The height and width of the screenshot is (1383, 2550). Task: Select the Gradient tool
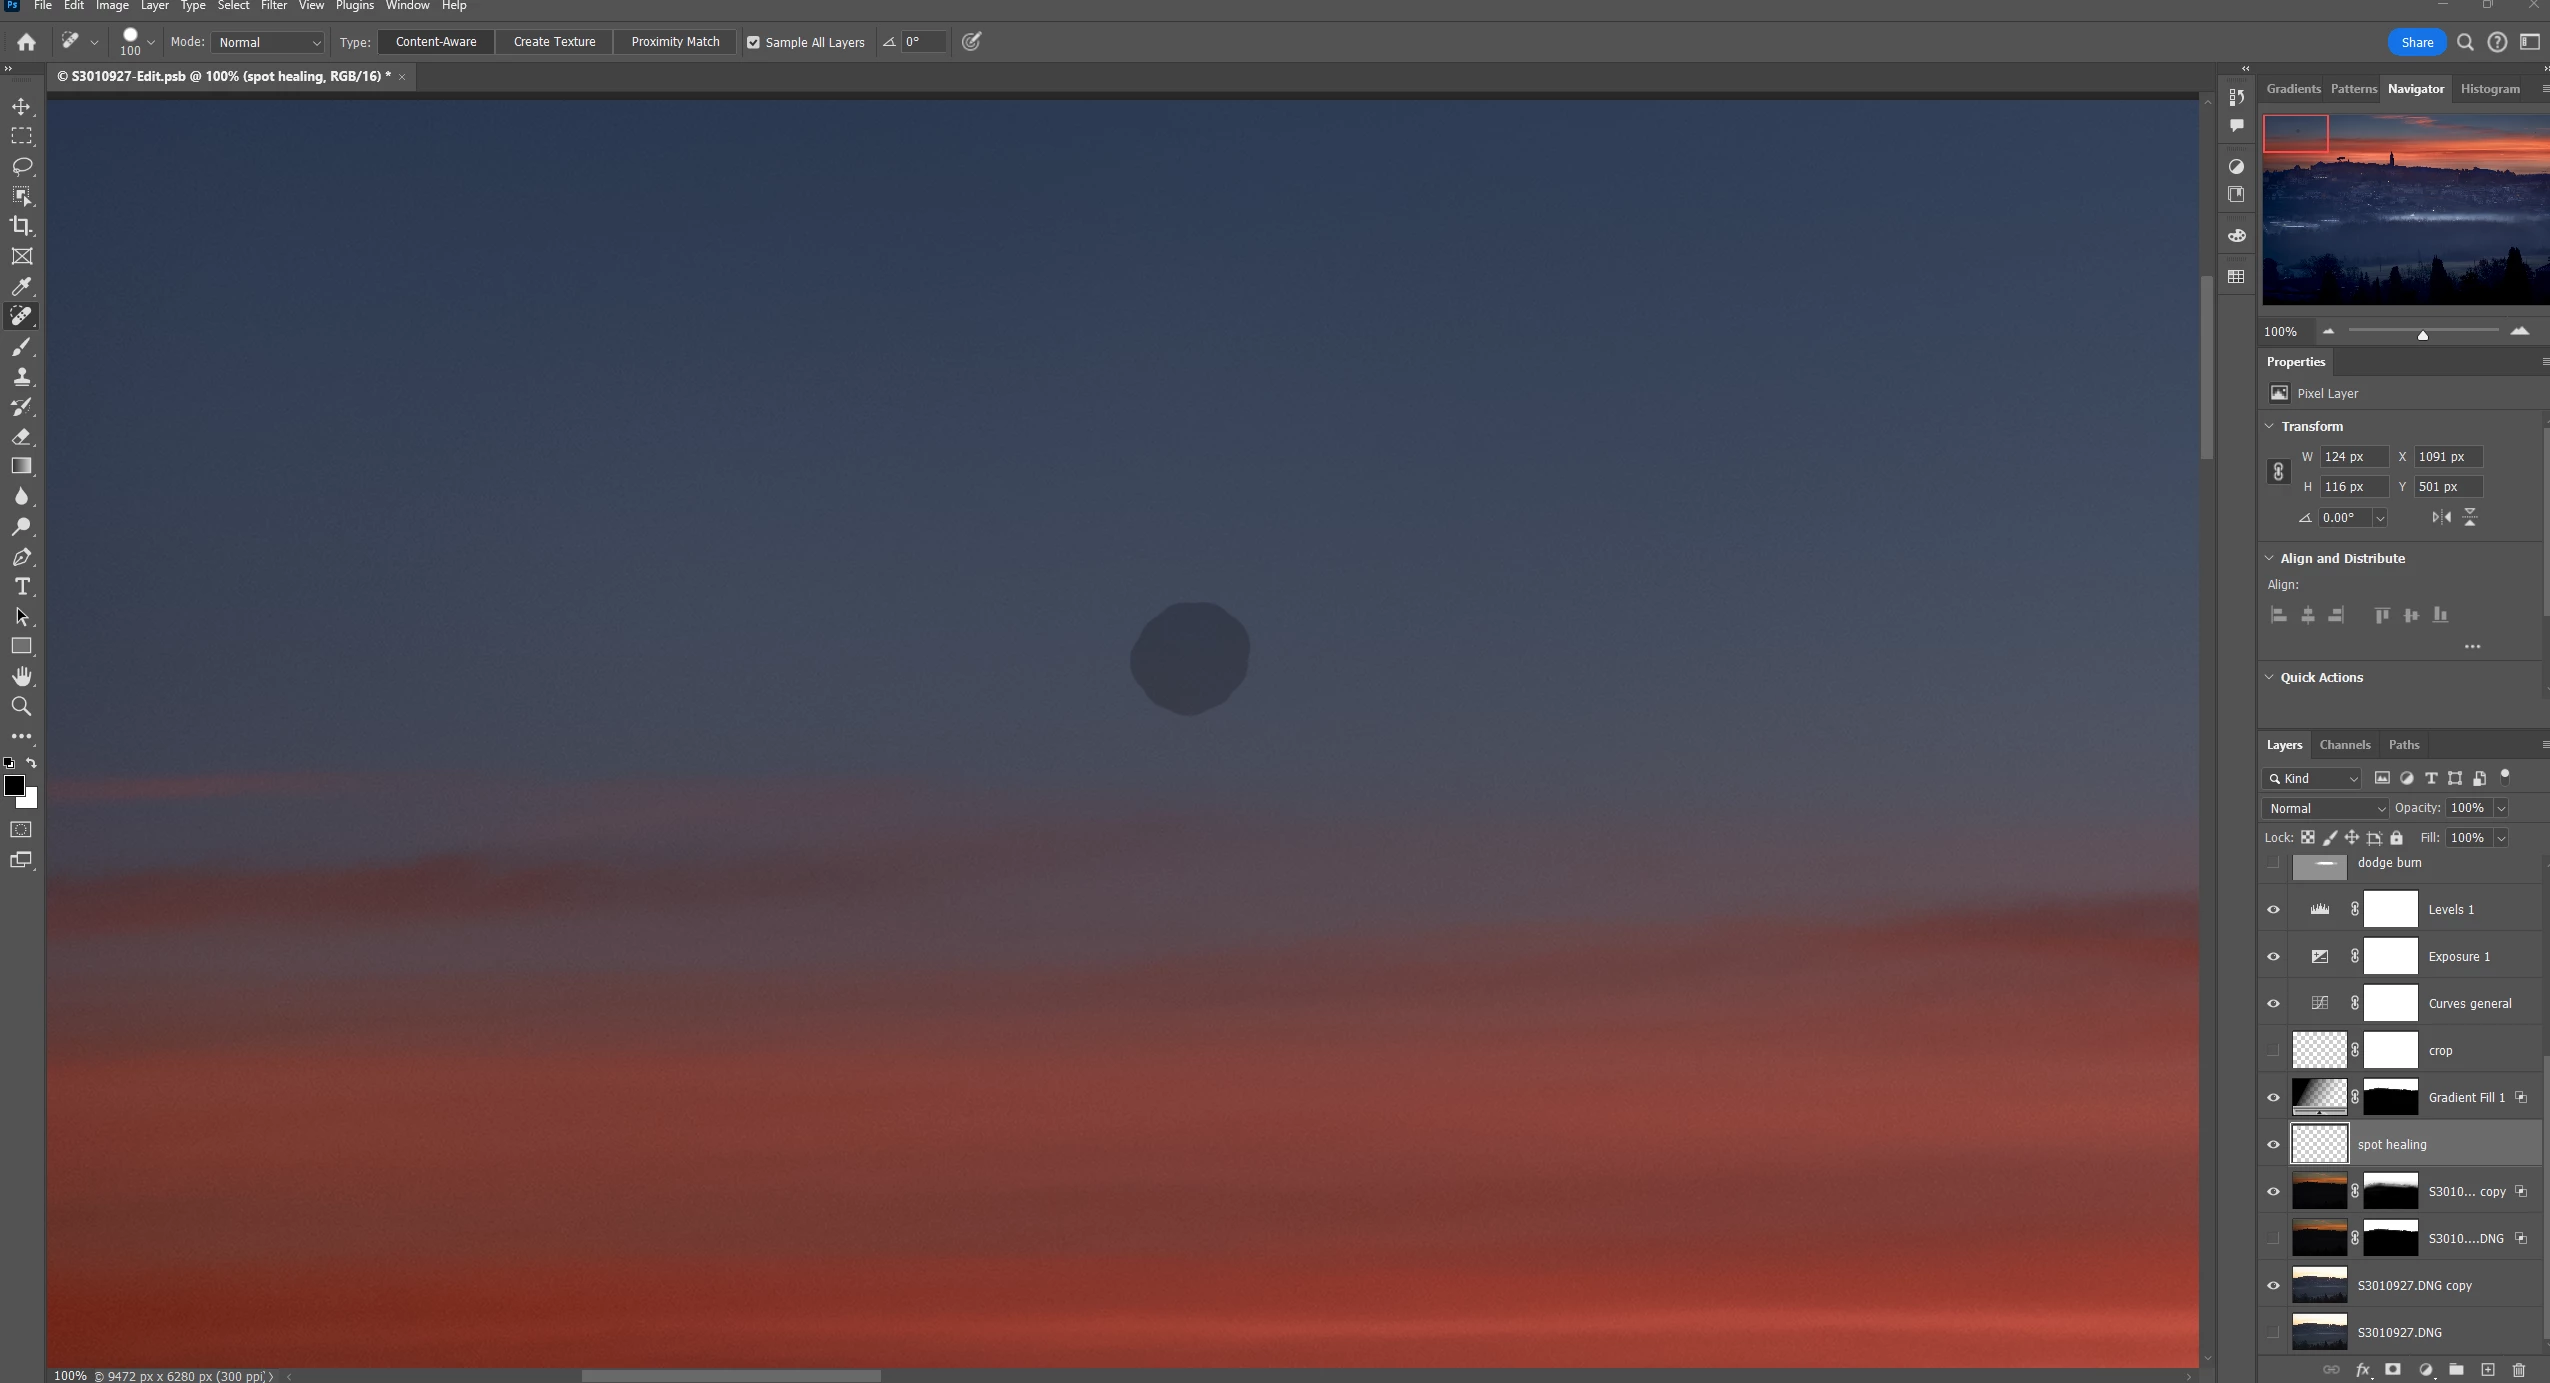coord(21,466)
